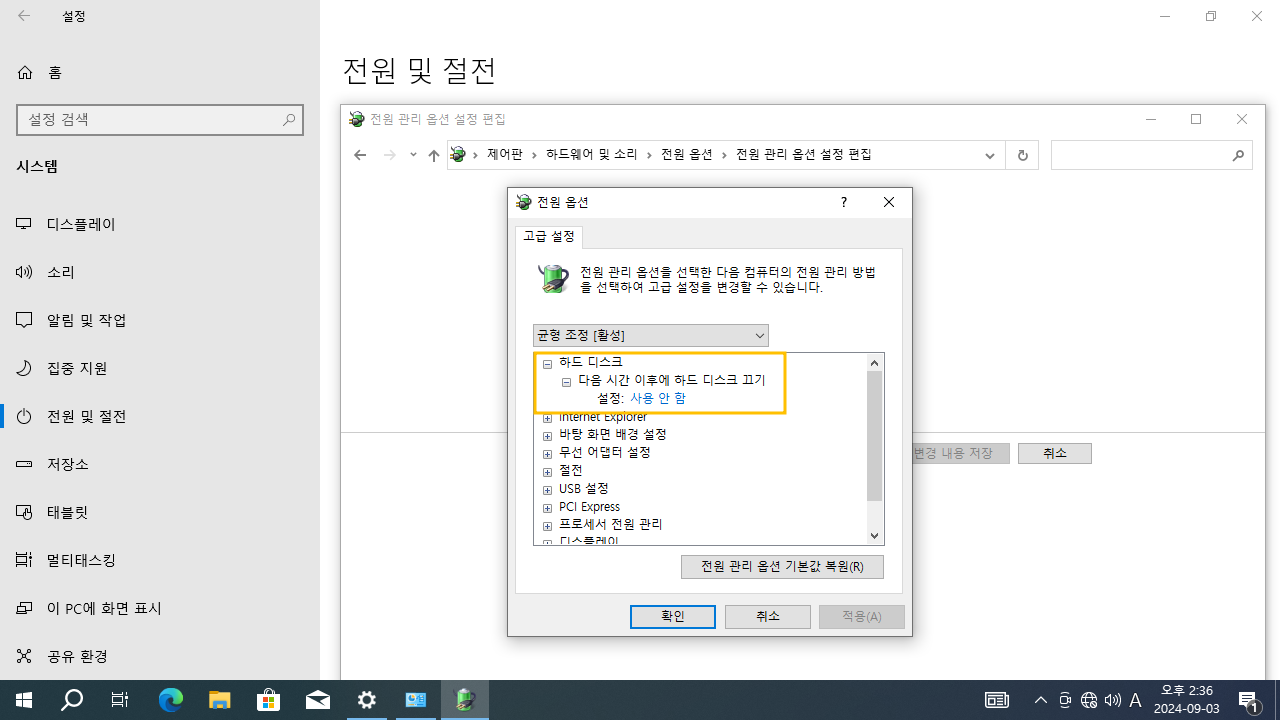1280x720 pixels.
Task: Click the Control Panel window back arrow
Action: 360,155
